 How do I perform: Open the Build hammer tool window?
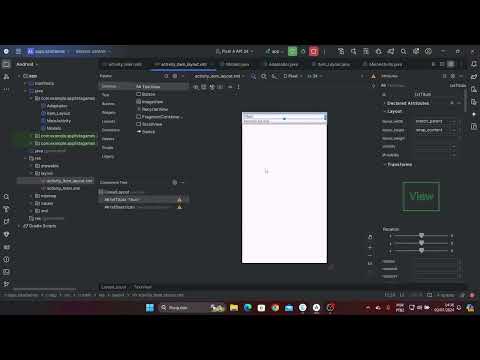(6, 209)
